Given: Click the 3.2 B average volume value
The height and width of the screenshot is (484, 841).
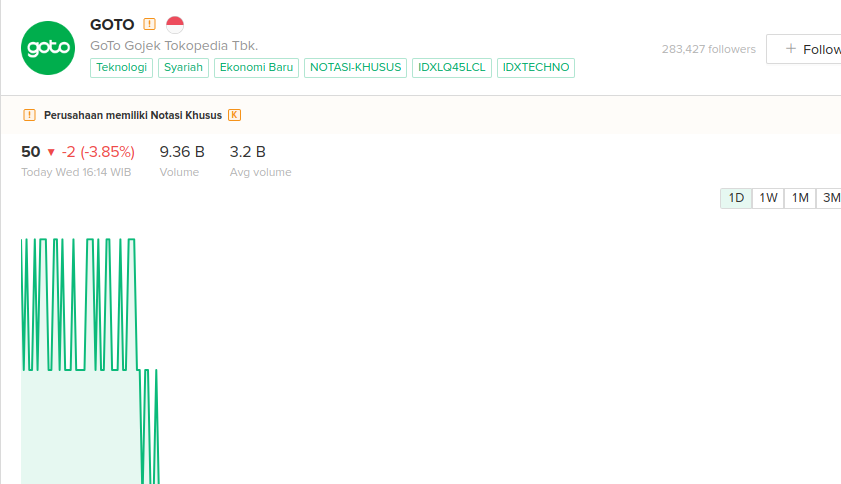Looking at the screenshot, I should tap(247, 152).
